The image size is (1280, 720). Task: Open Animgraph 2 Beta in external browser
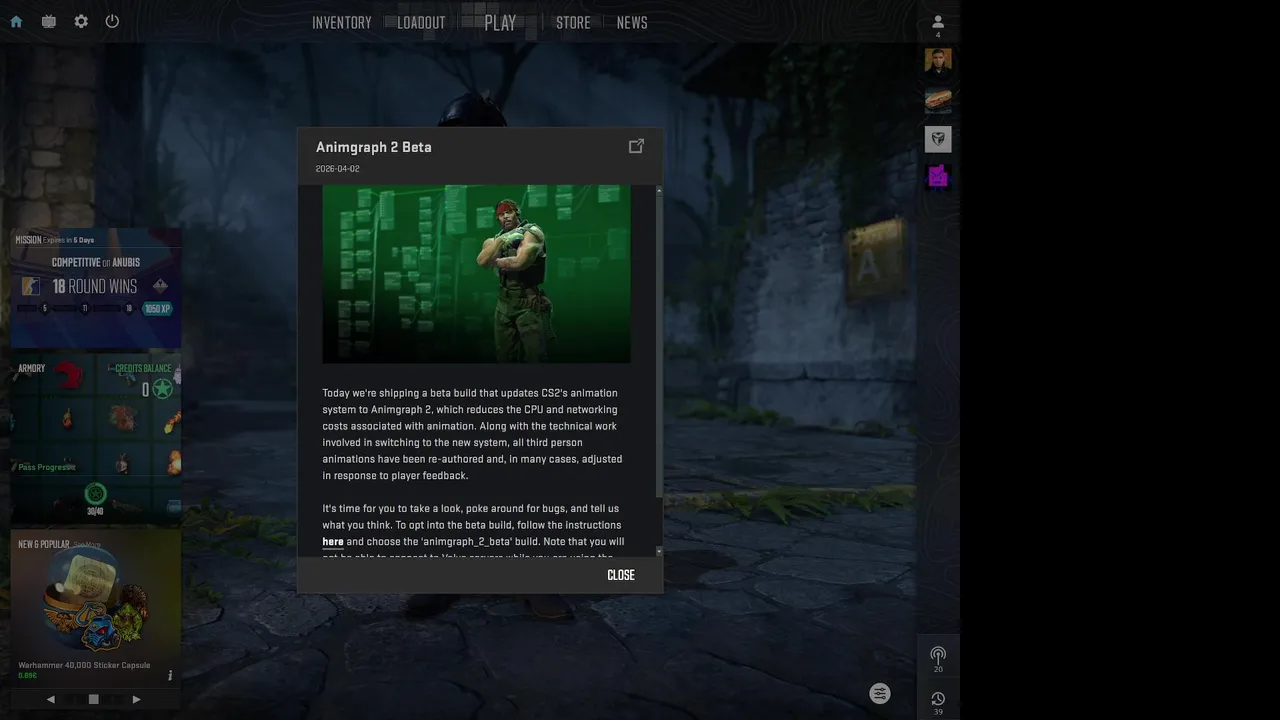tap(636, 146)
